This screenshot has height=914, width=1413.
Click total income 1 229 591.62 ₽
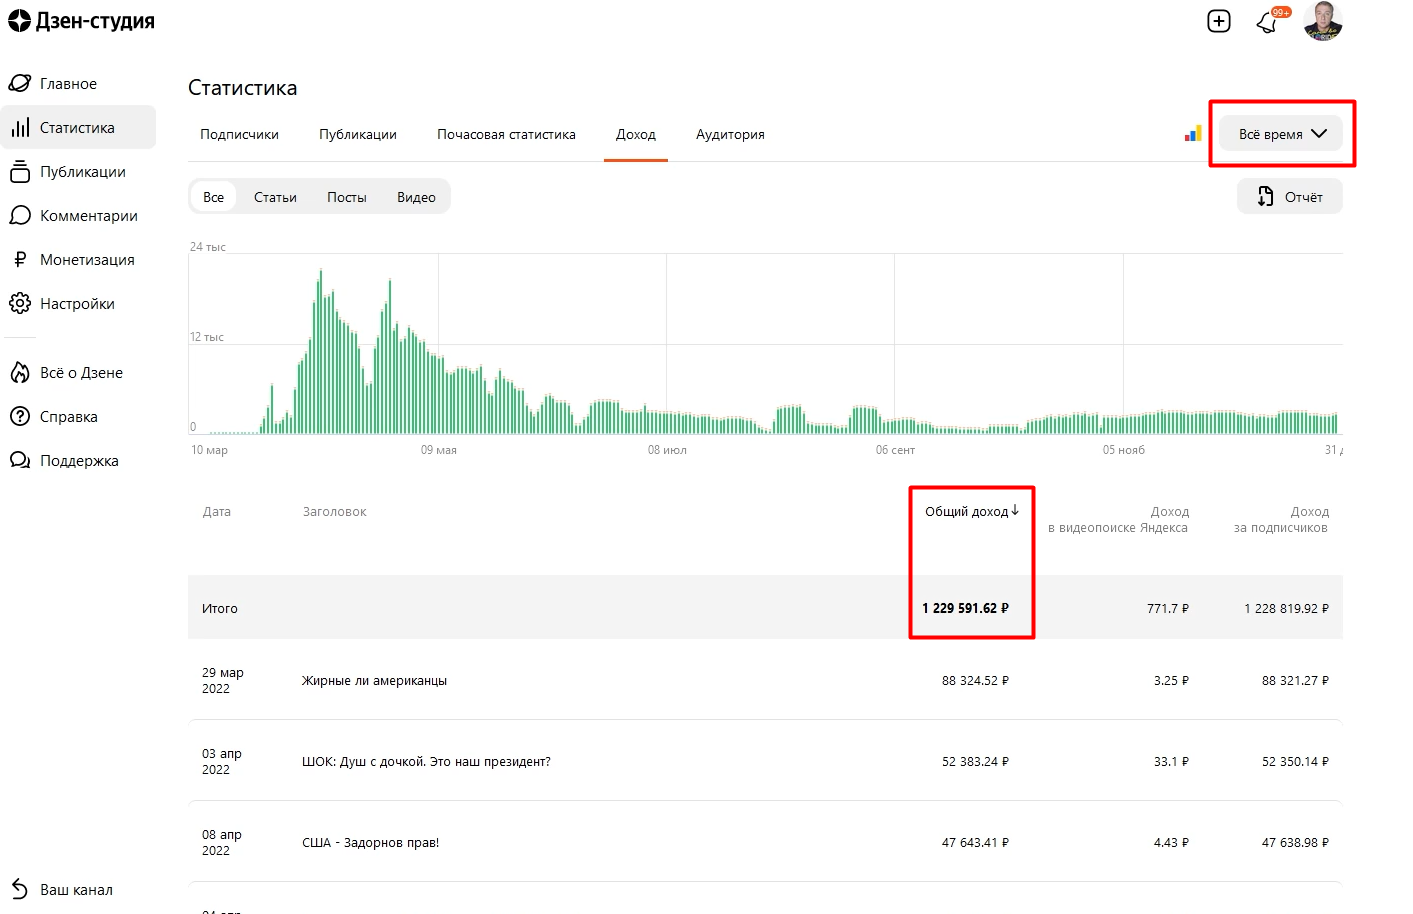965,608
